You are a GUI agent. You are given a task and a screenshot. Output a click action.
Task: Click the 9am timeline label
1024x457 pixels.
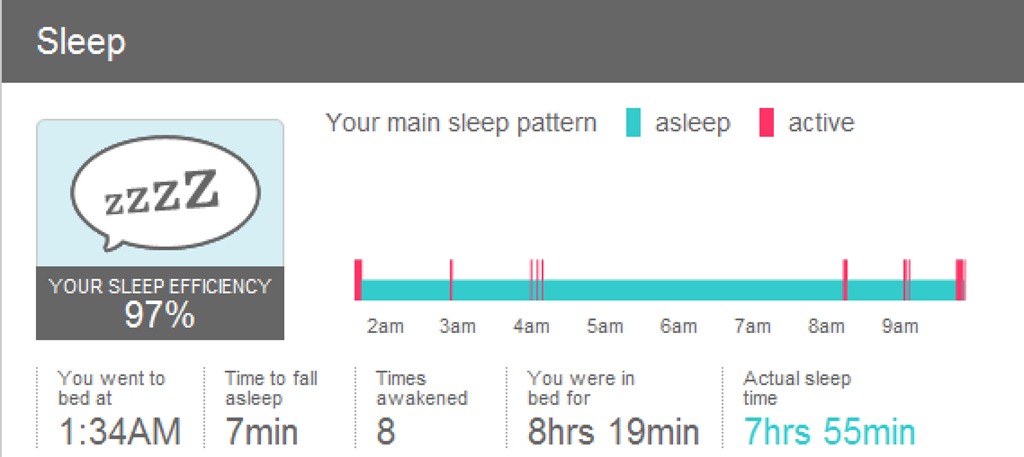tap(900, 327)
